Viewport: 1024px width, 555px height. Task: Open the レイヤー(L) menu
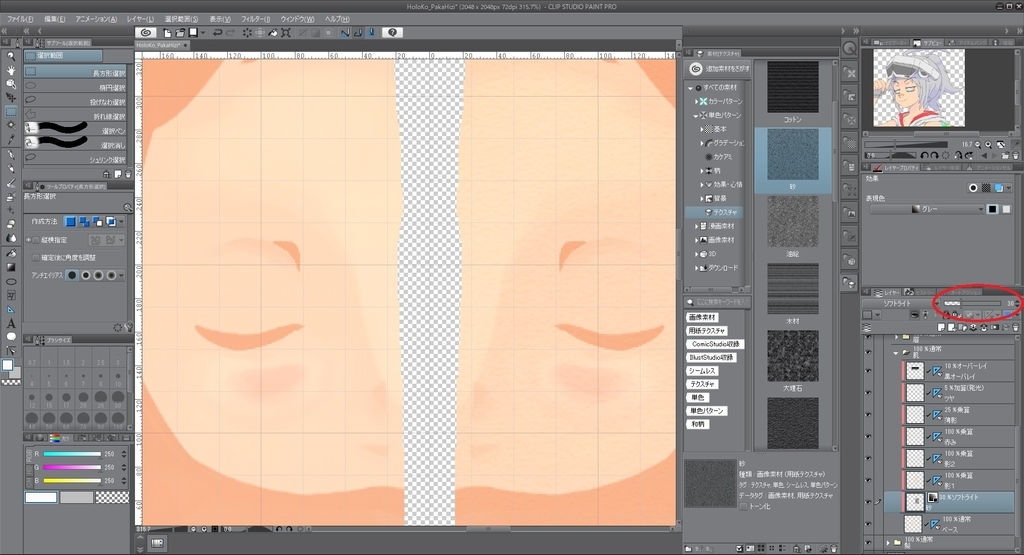coord(140,19)
